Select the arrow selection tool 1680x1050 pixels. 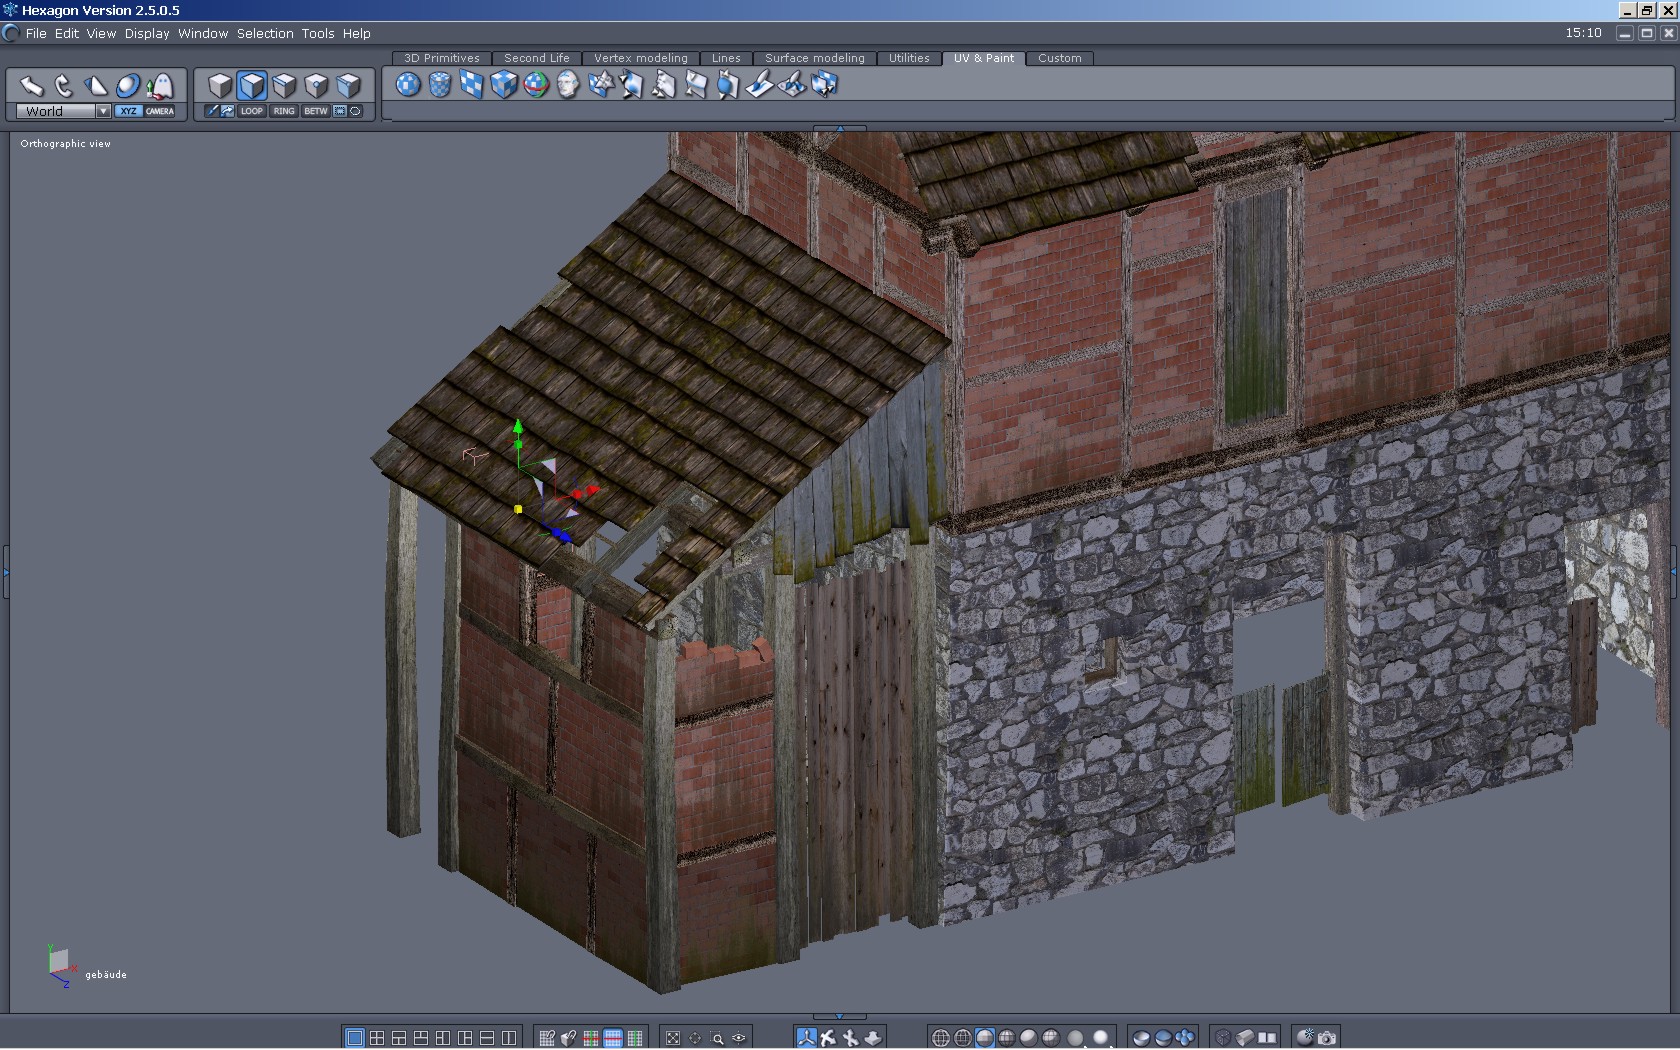coord(31,86)
